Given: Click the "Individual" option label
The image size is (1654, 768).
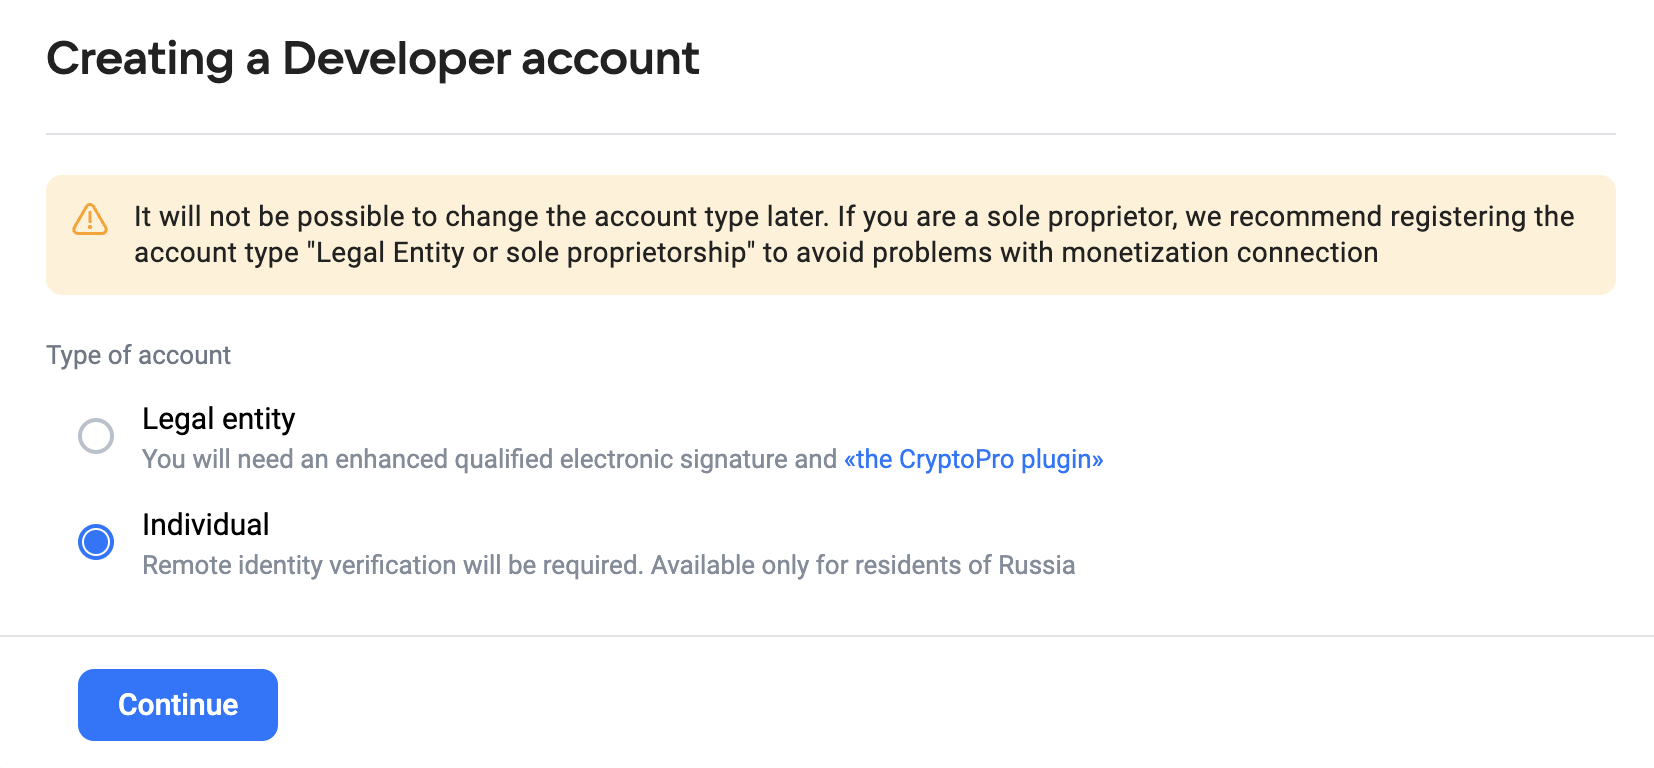Looking at the screenshot, I should coord(205,525).
